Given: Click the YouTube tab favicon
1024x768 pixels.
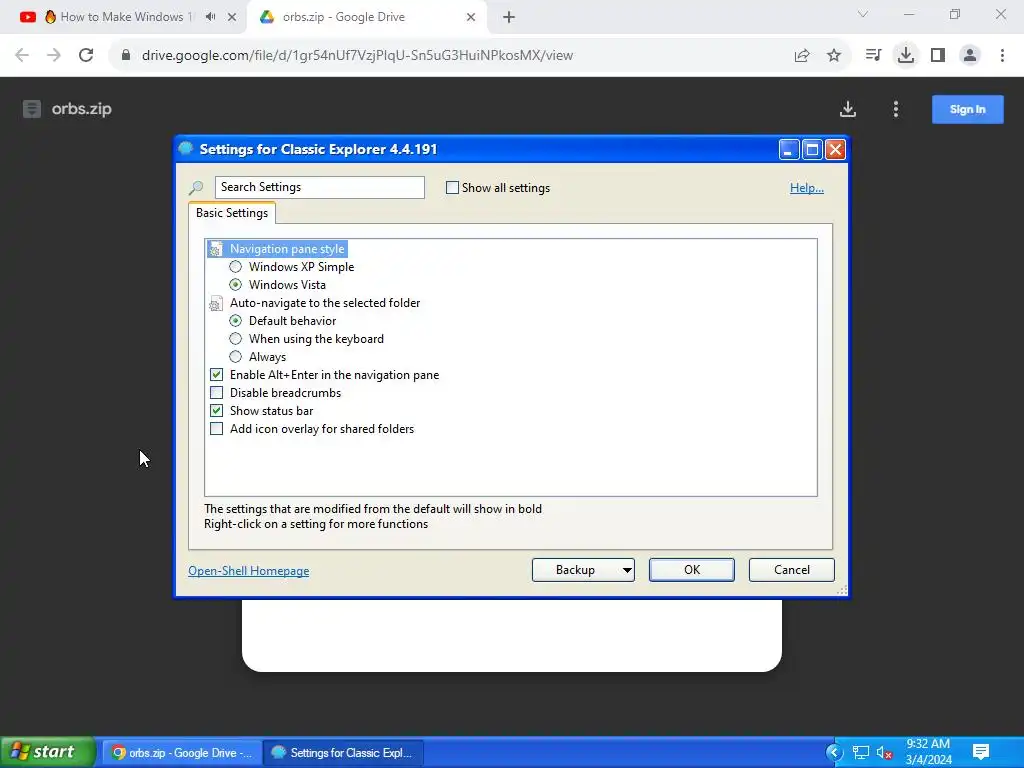Looking at the screenshot, I should pyautogui.click(x=27, y=17).
